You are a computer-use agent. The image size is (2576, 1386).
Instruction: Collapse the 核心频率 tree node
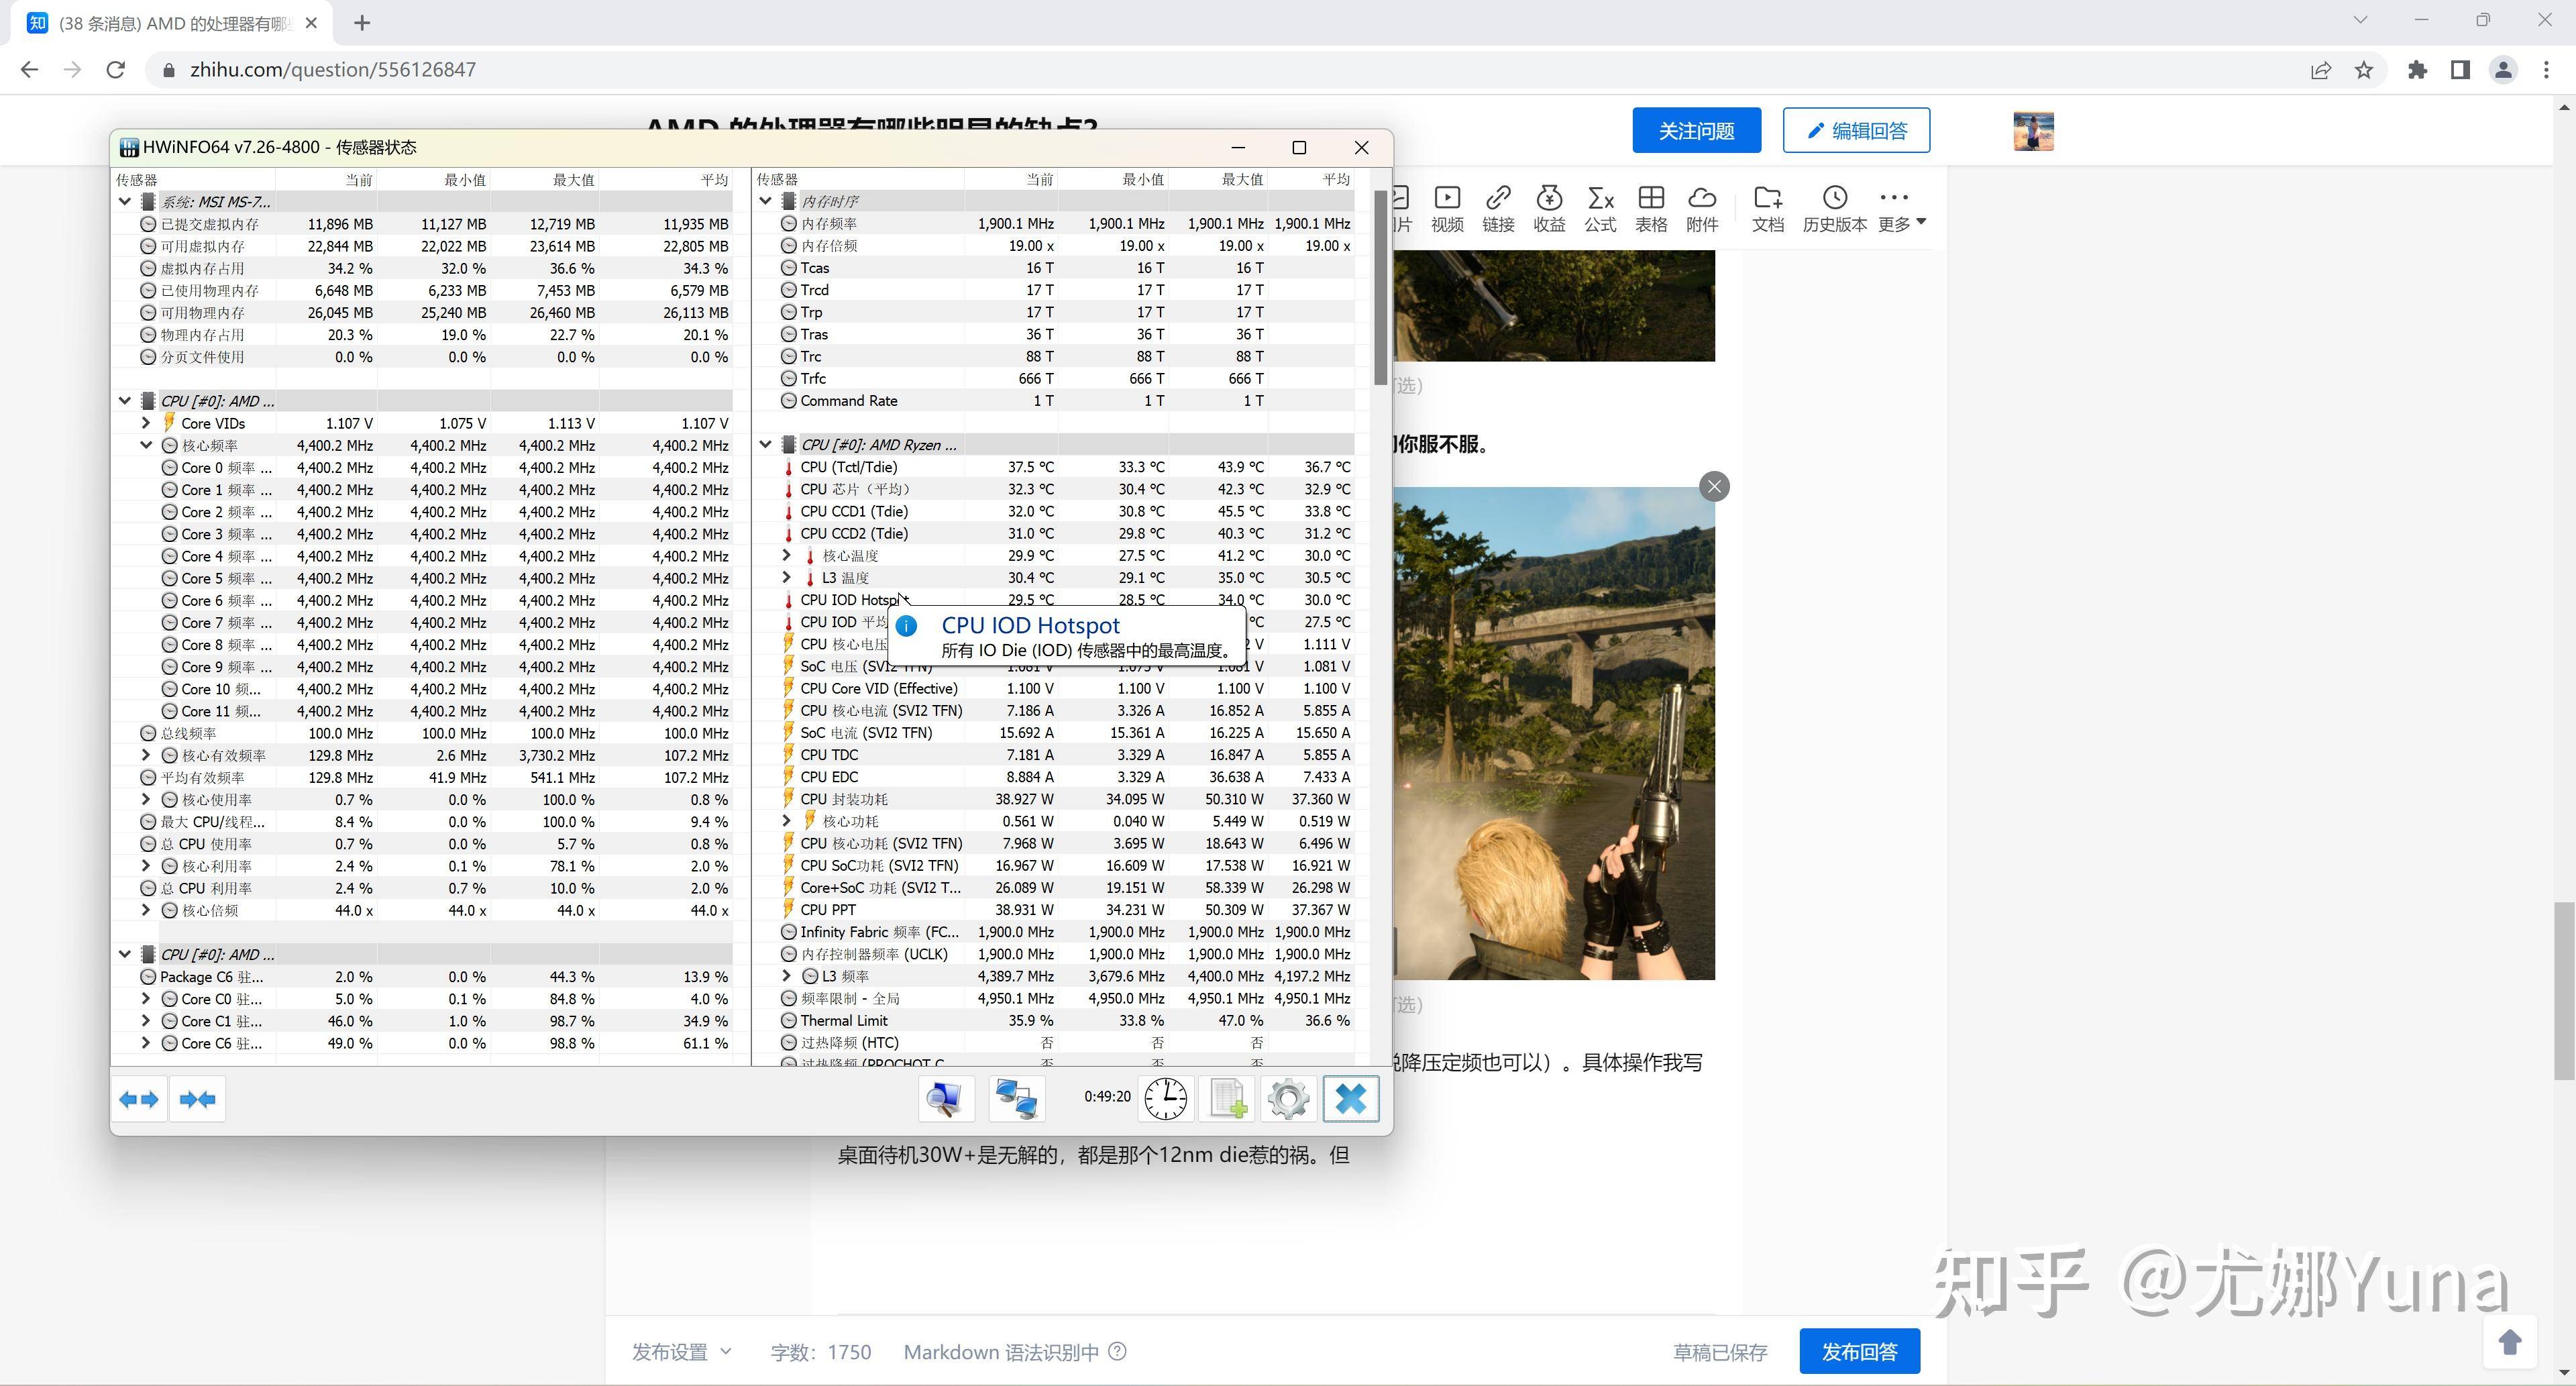(146, 445)
